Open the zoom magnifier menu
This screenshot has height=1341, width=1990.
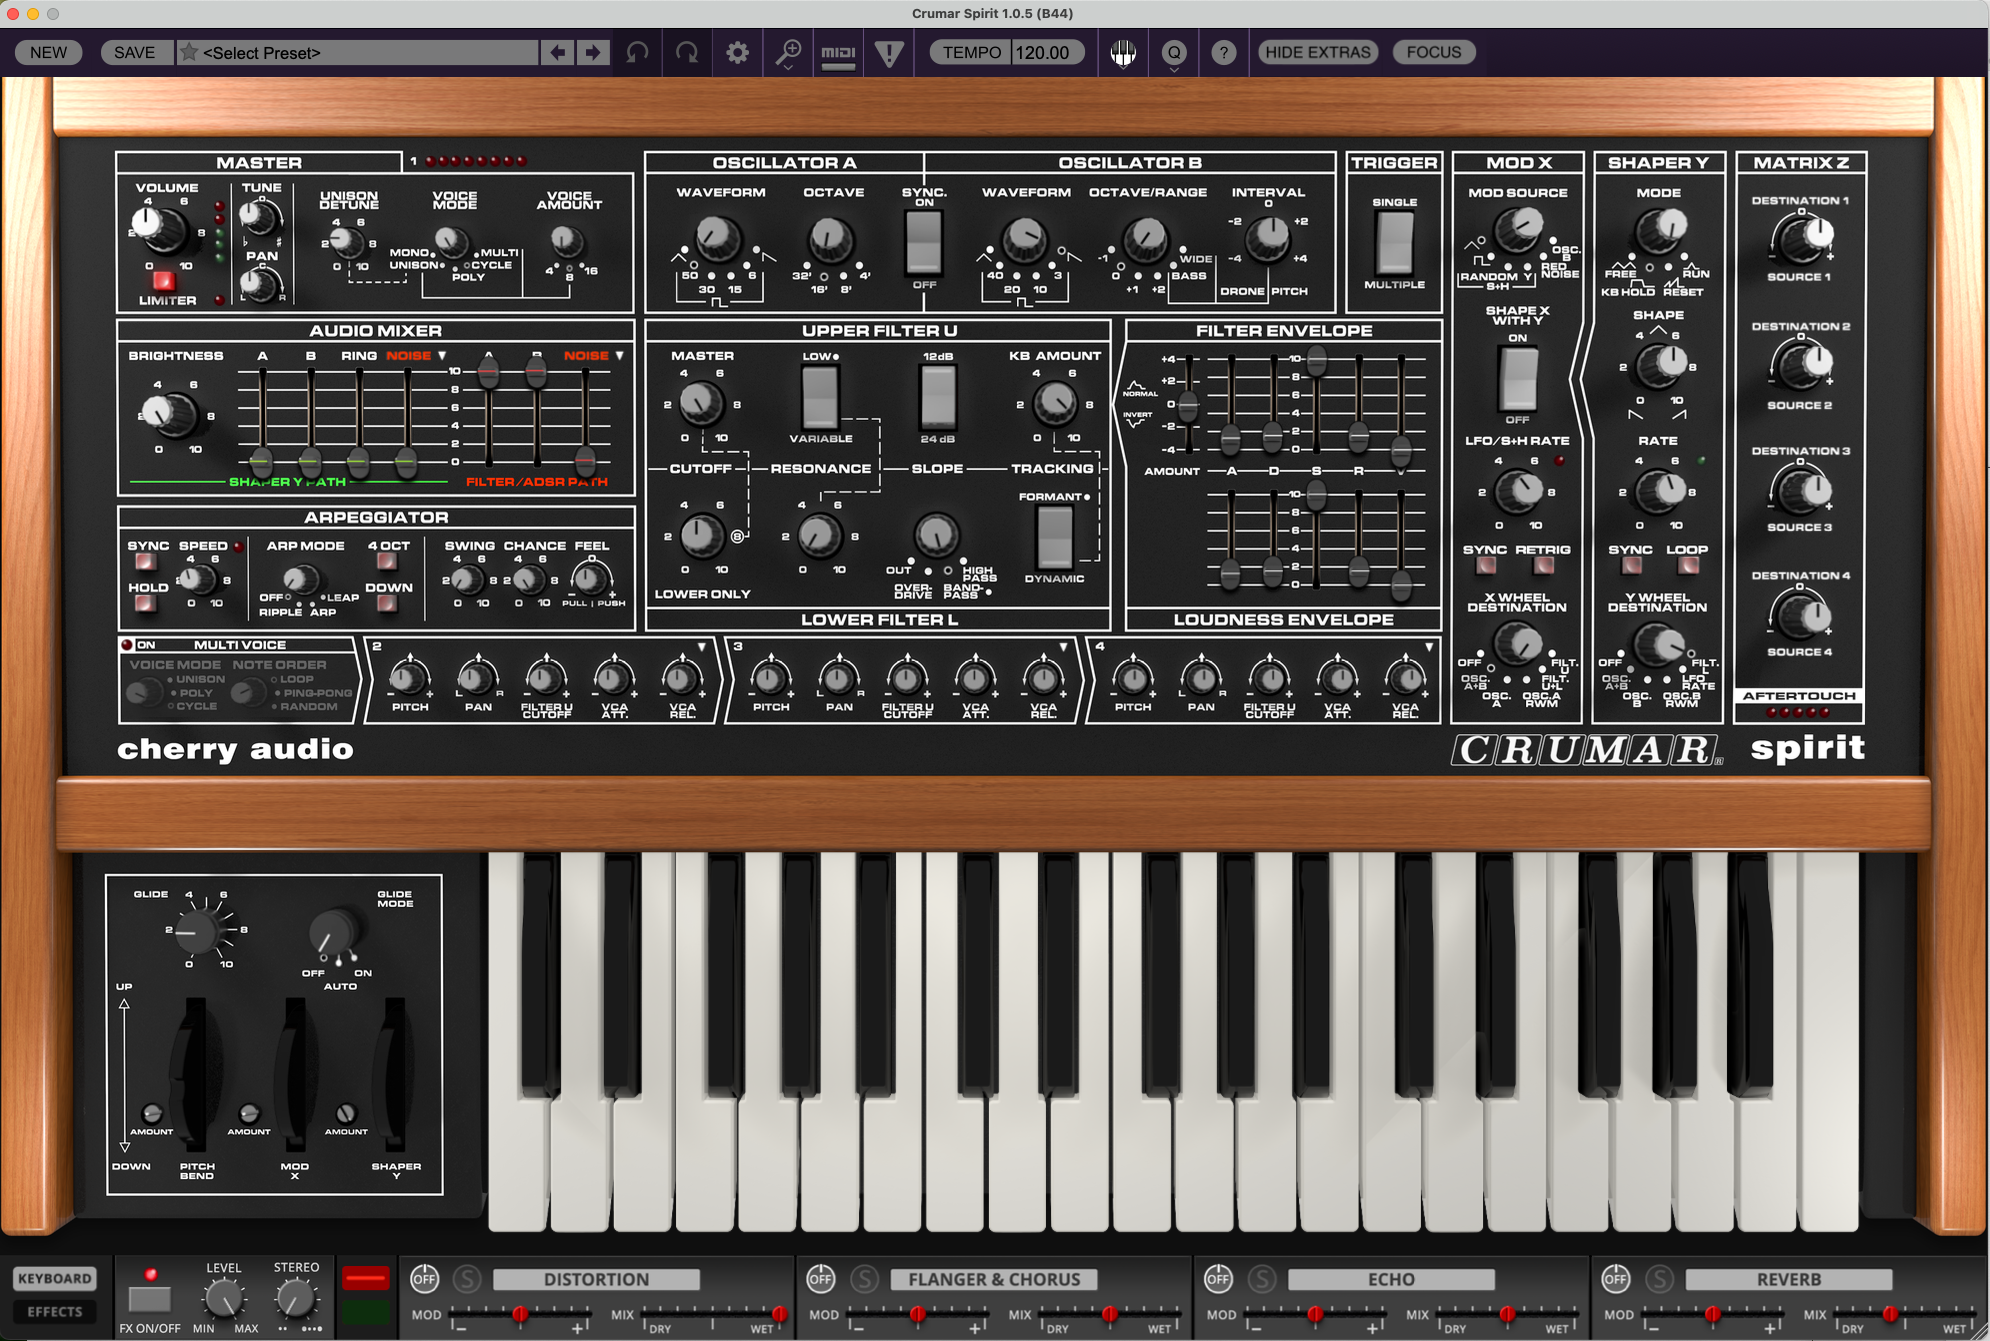[x=788, y=52]
